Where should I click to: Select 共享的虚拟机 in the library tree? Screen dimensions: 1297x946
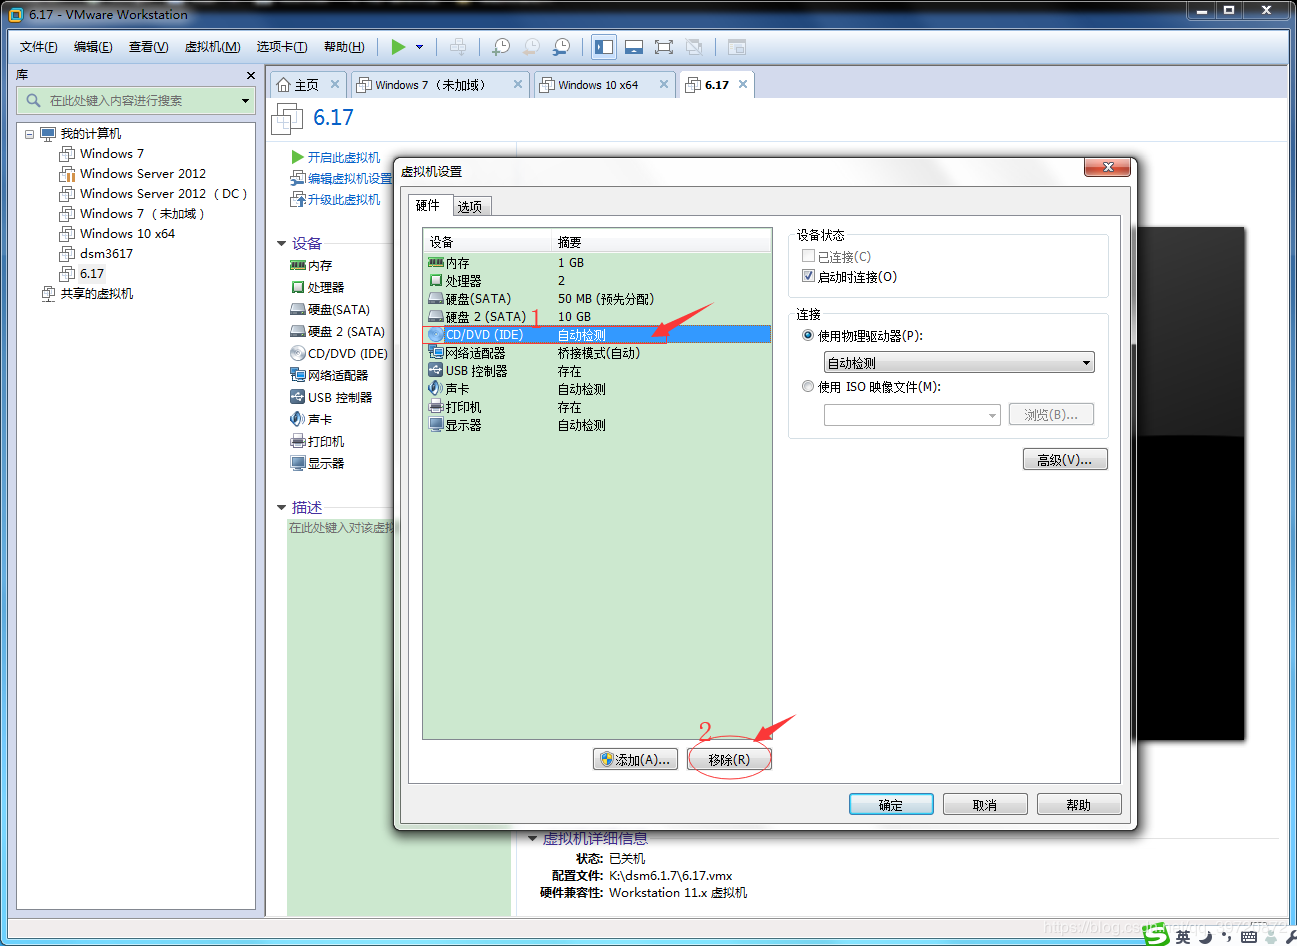click(96, 294)
